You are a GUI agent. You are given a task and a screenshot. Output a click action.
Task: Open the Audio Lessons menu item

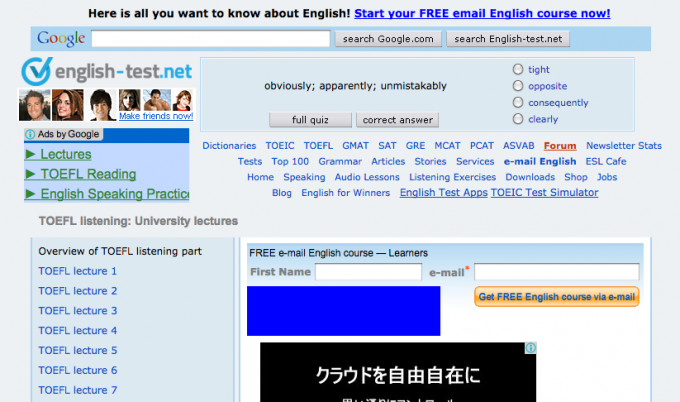point(367,177)
